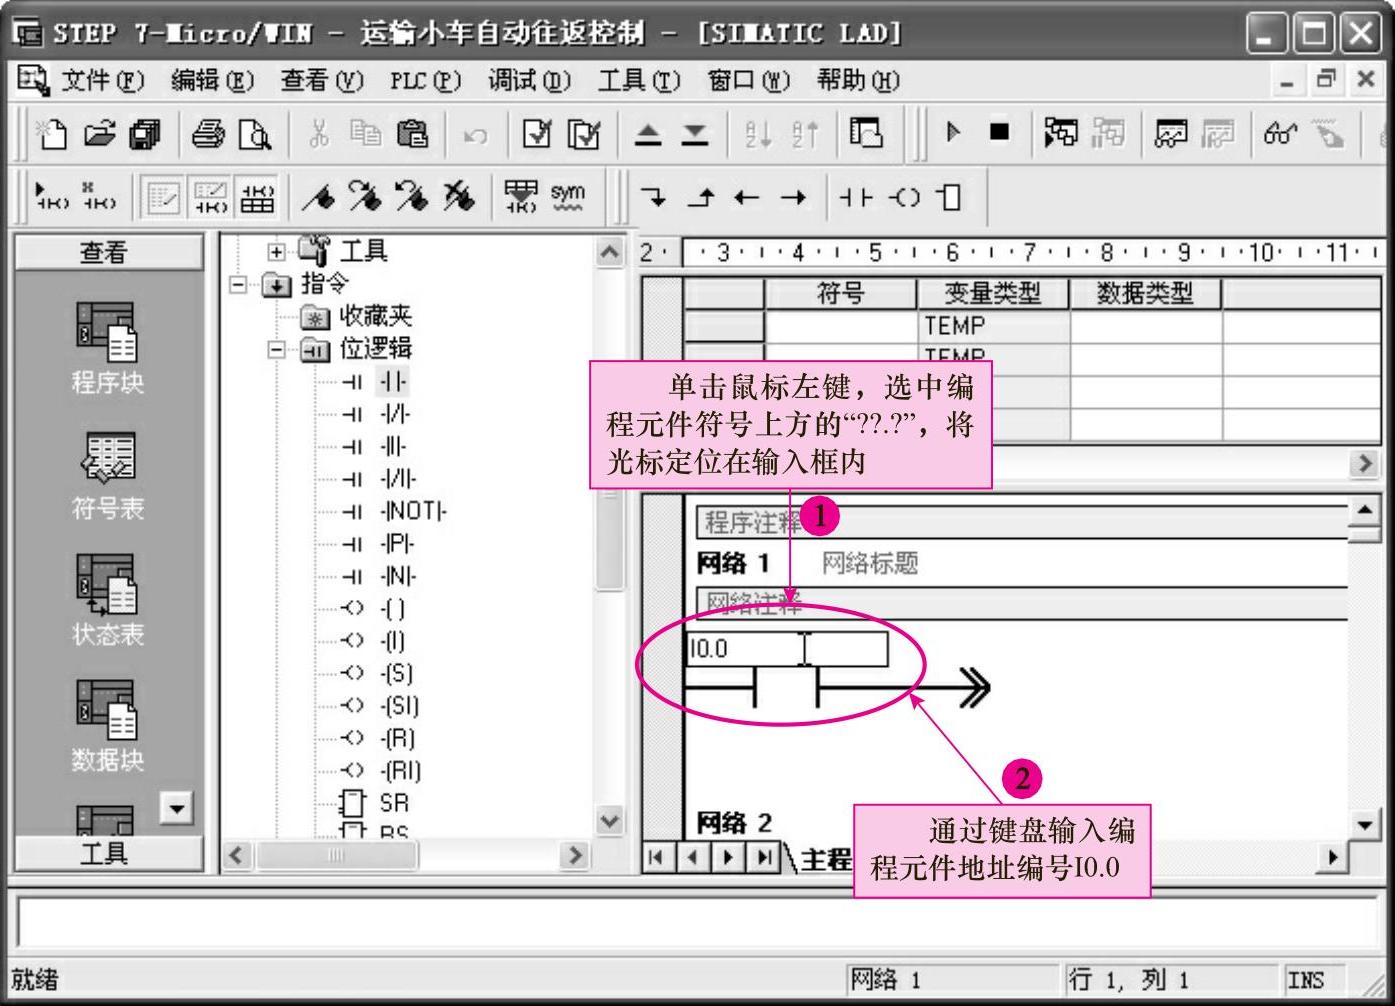
Task: Select the -|NOT|- instruction
Action: point(414,511)
